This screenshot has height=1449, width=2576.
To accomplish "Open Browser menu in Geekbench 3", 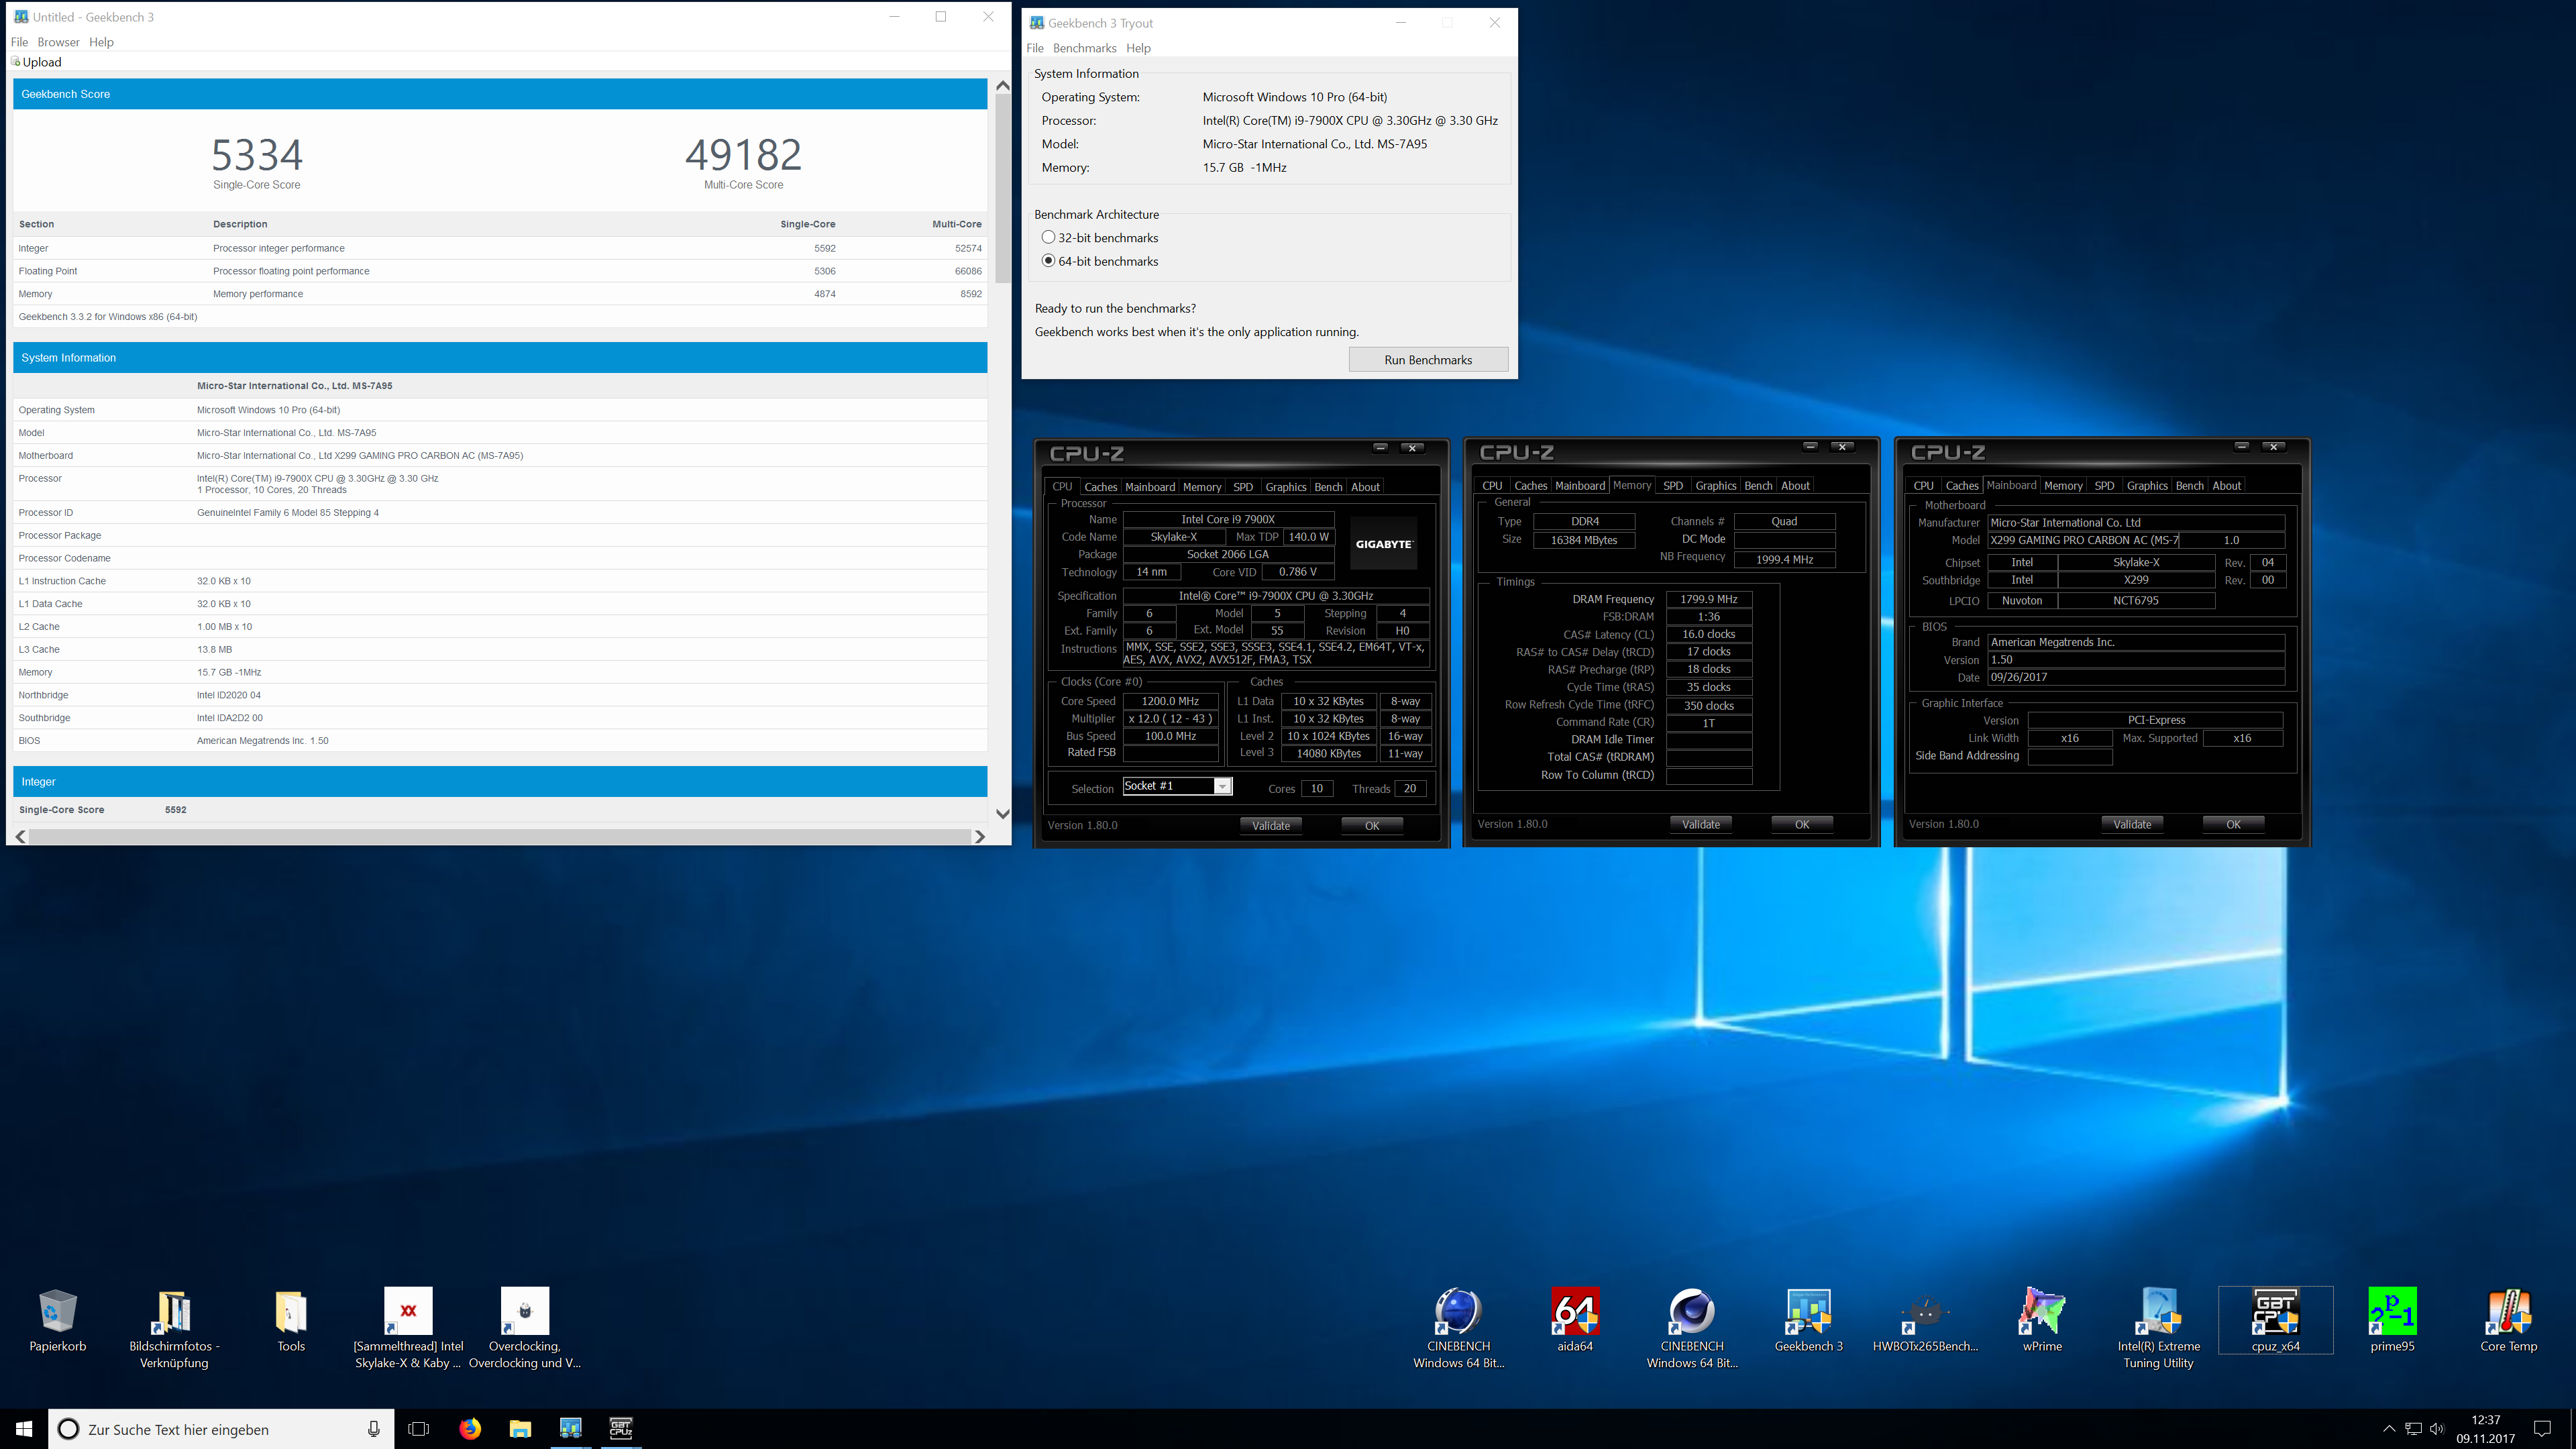I will (x=58, y=42).
